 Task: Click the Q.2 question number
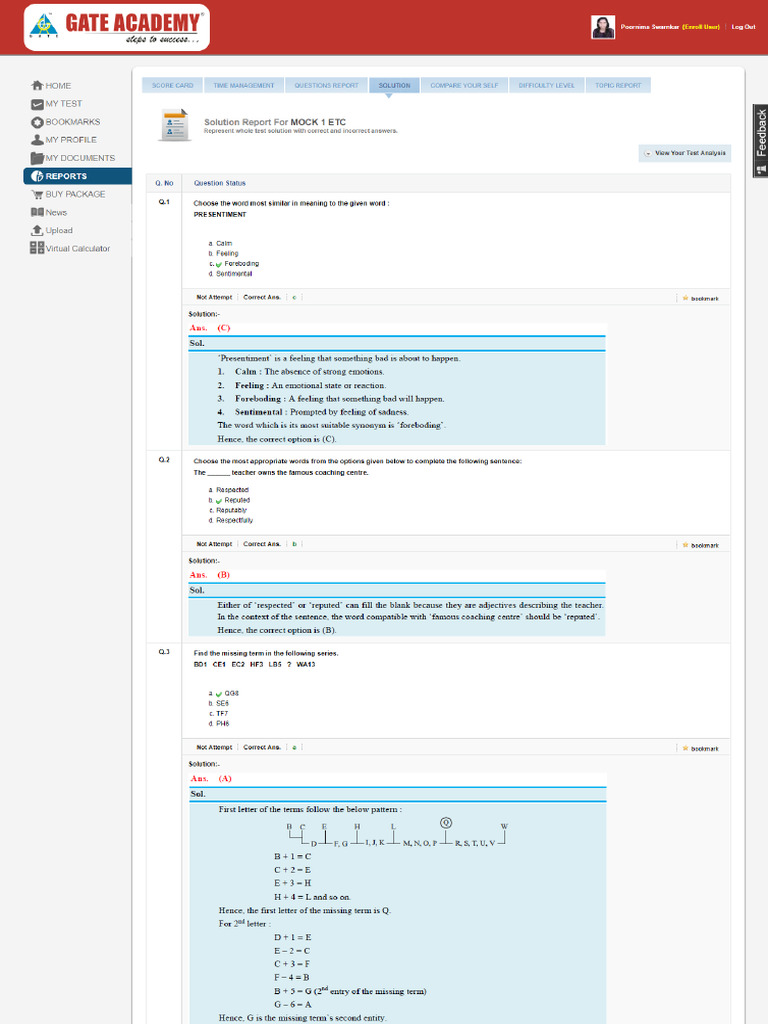(164, 460)
